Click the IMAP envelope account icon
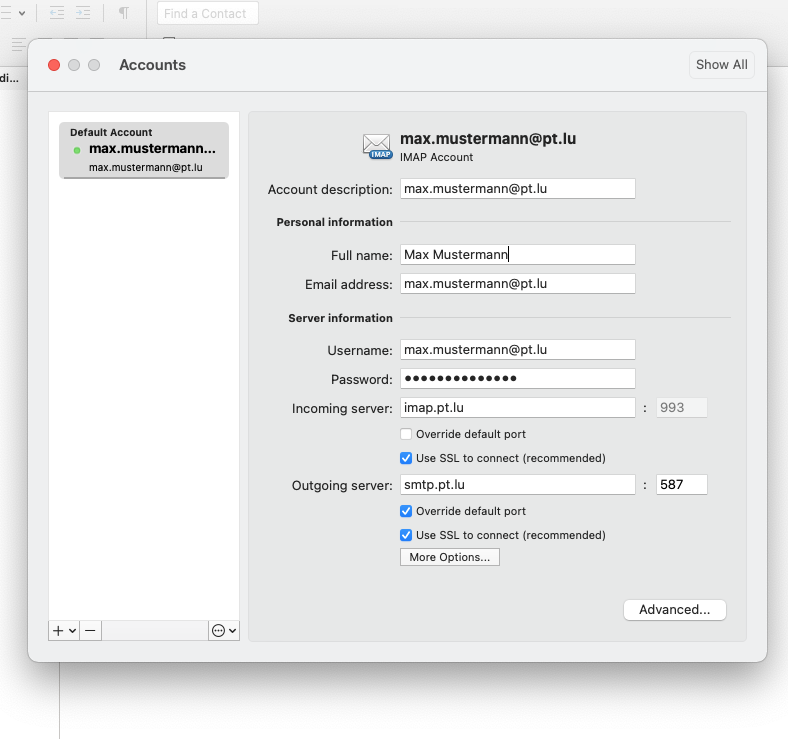The image size is (788, 739). [x=377, y=146]
